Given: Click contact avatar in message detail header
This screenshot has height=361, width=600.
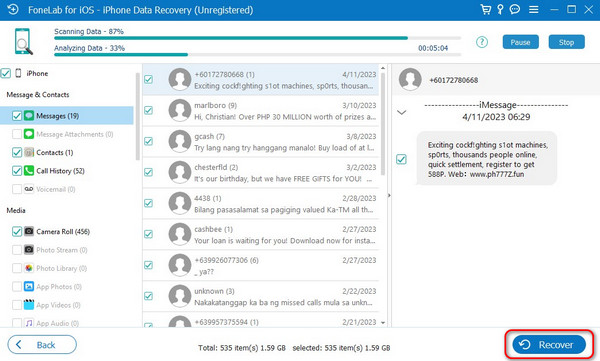Looking at the screenshot, I should (x=410, y=79).
